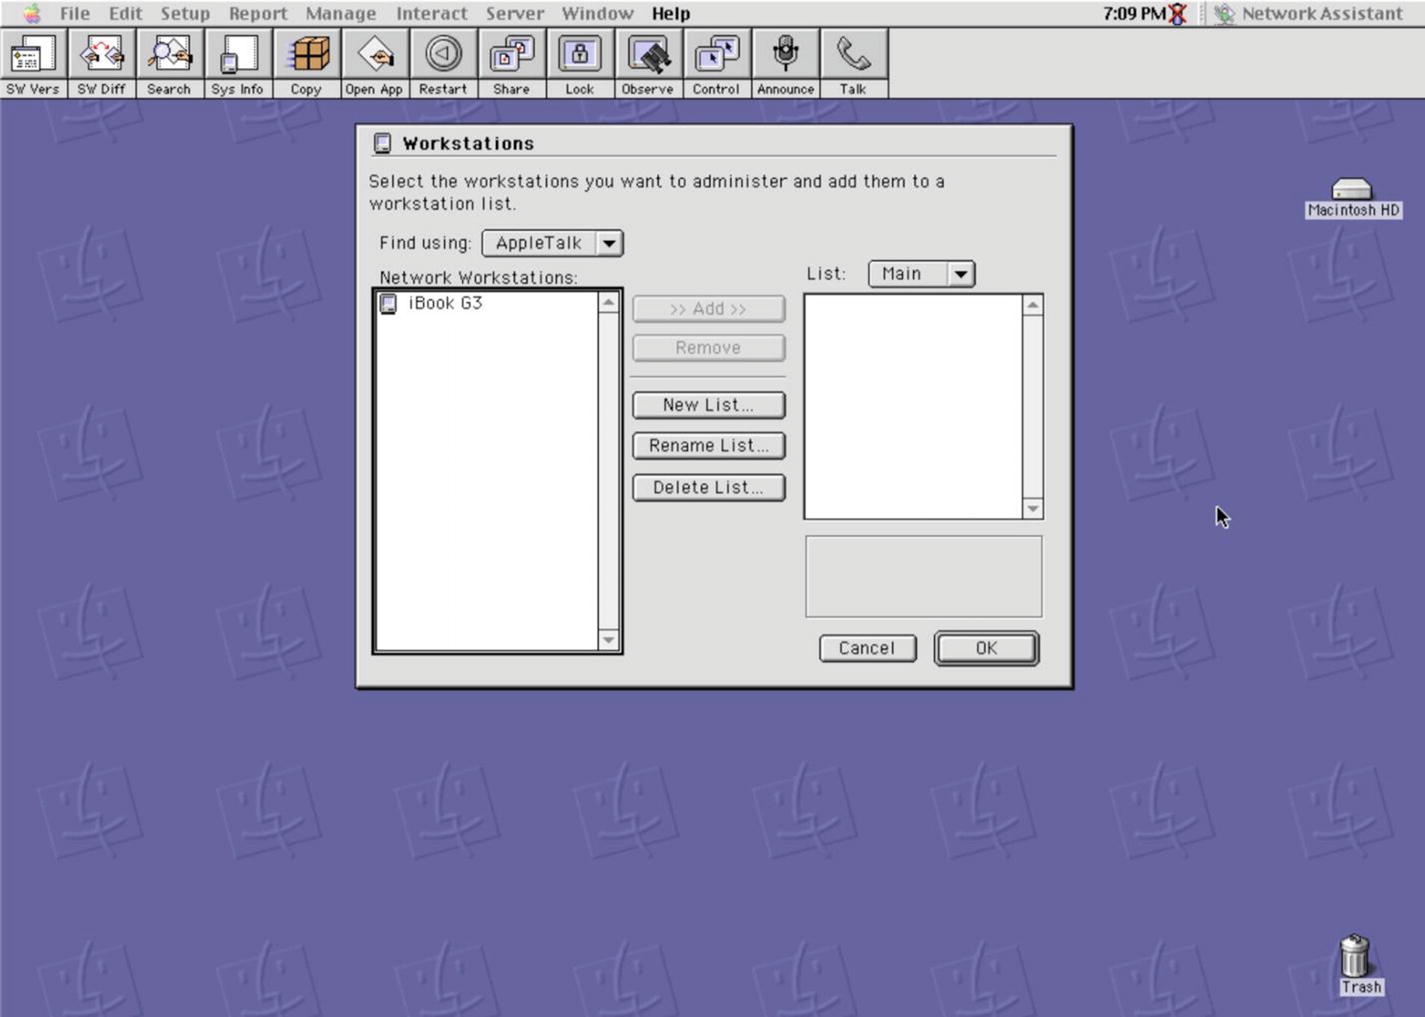Cancel the Workstations dialog
This screenshot has height=1017, width=1425.
click(867, 648)
